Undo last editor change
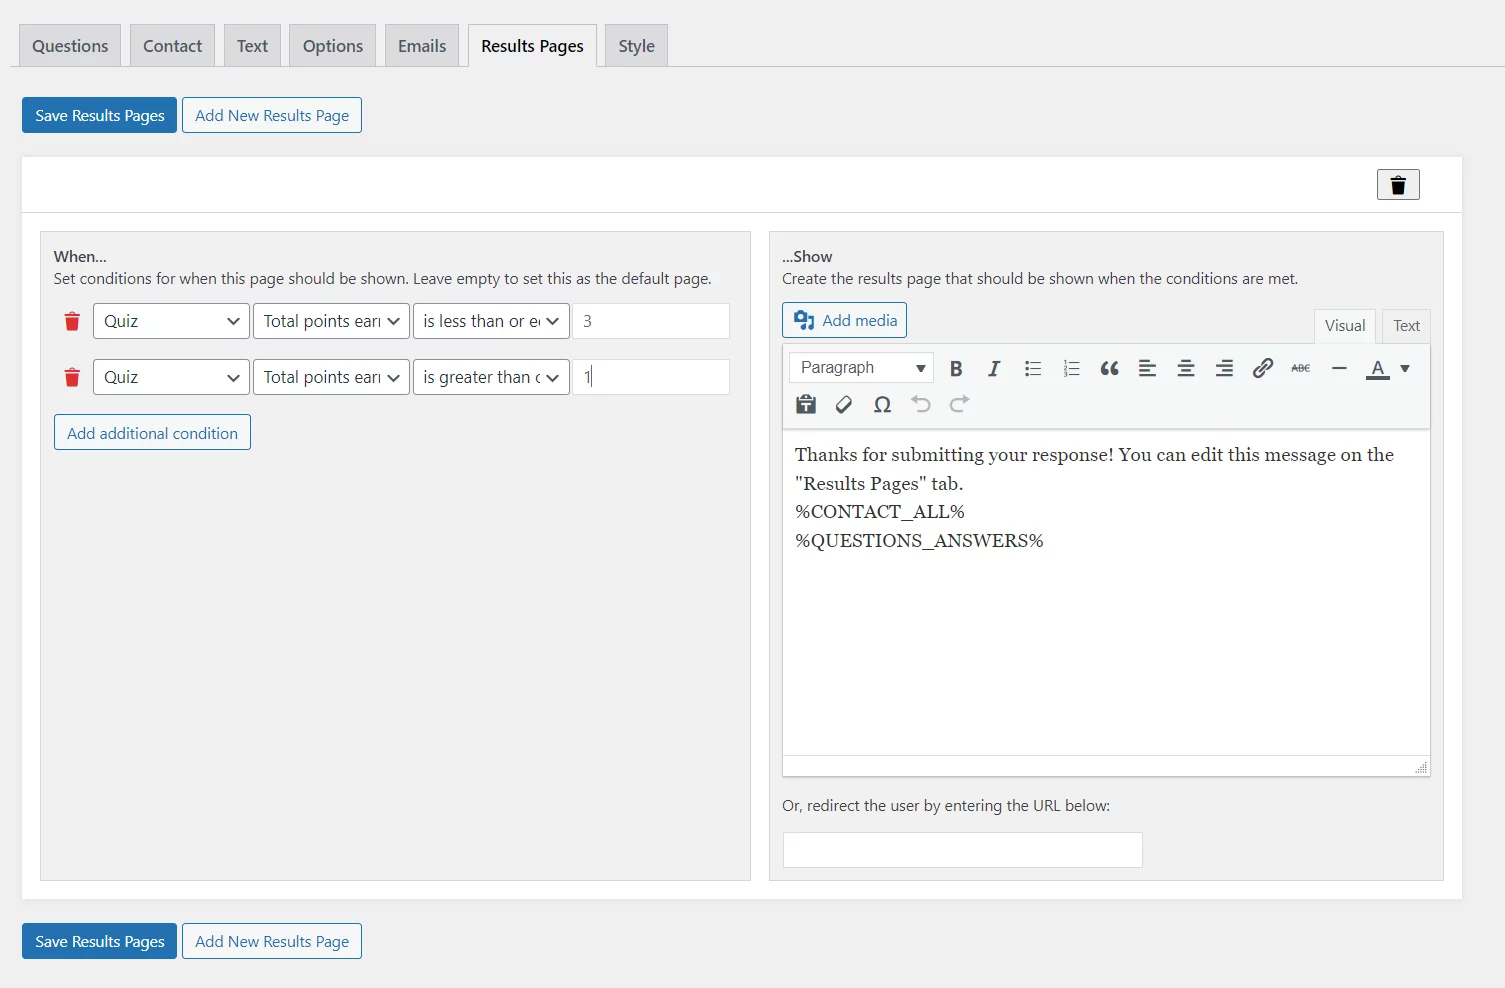The image size is (1505, 988). point(921,404)
